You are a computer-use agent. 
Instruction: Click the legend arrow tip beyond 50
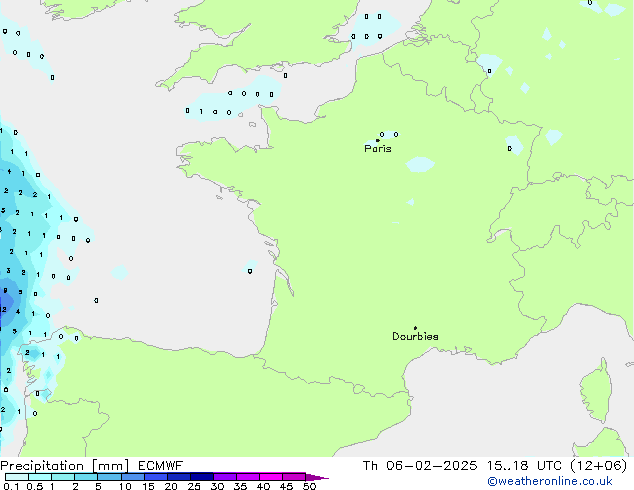pyautogui.click(x=317, y=477)
